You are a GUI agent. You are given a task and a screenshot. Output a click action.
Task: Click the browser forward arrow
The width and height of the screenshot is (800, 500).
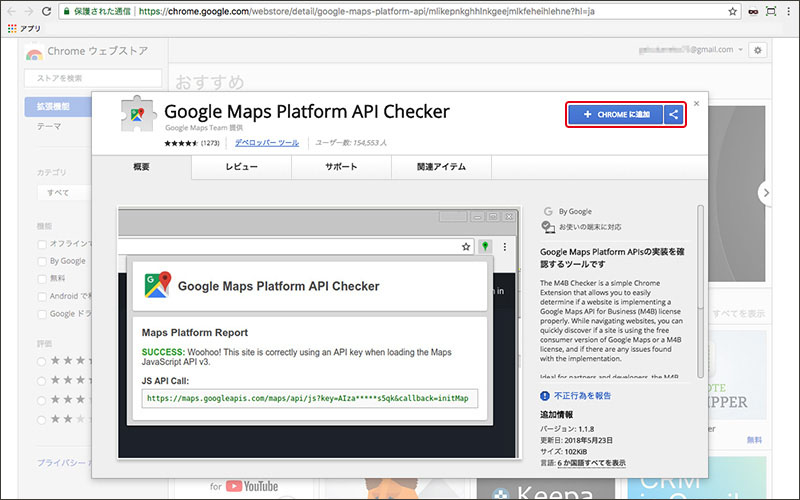pos(29,11)
